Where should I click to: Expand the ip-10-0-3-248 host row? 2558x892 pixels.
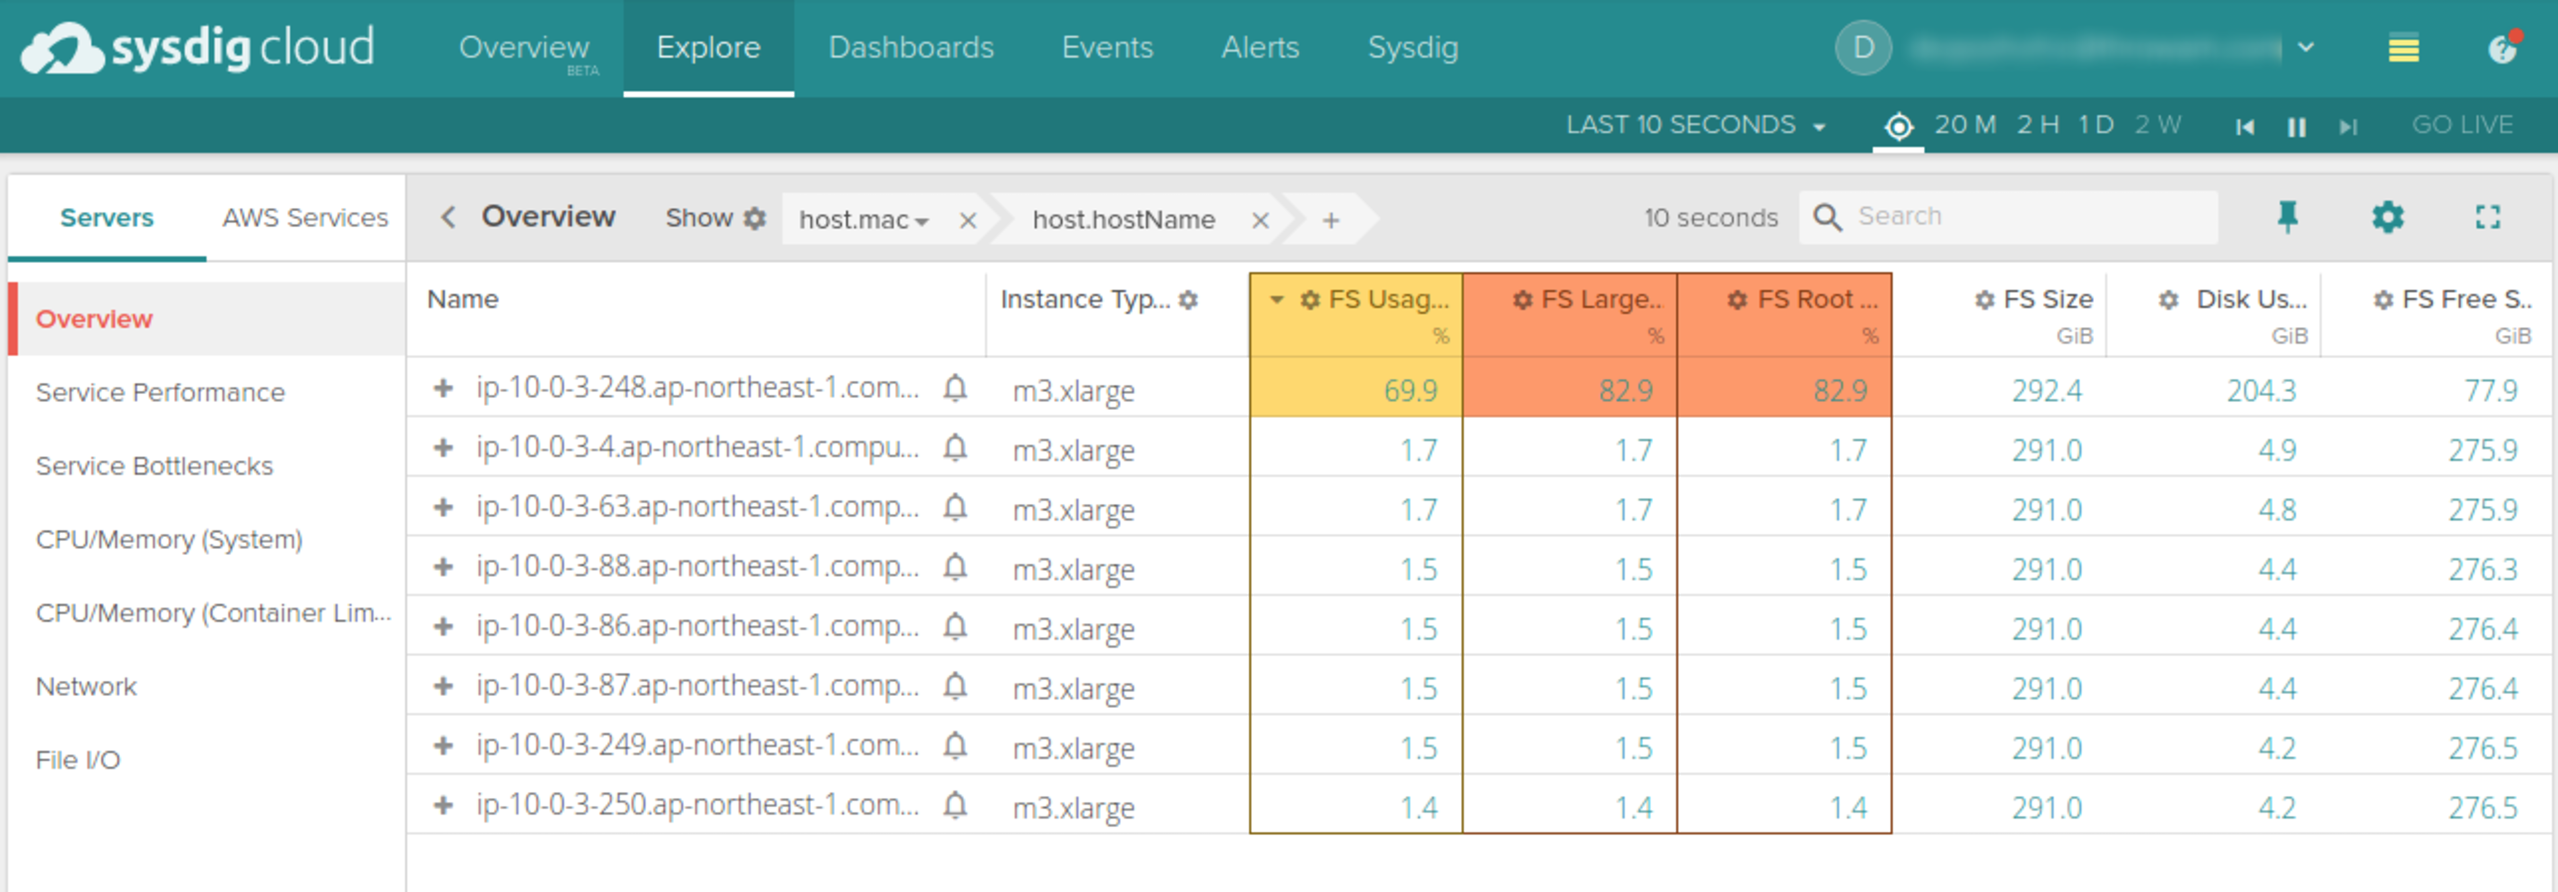pyautogui.click(x=443, y=388)
